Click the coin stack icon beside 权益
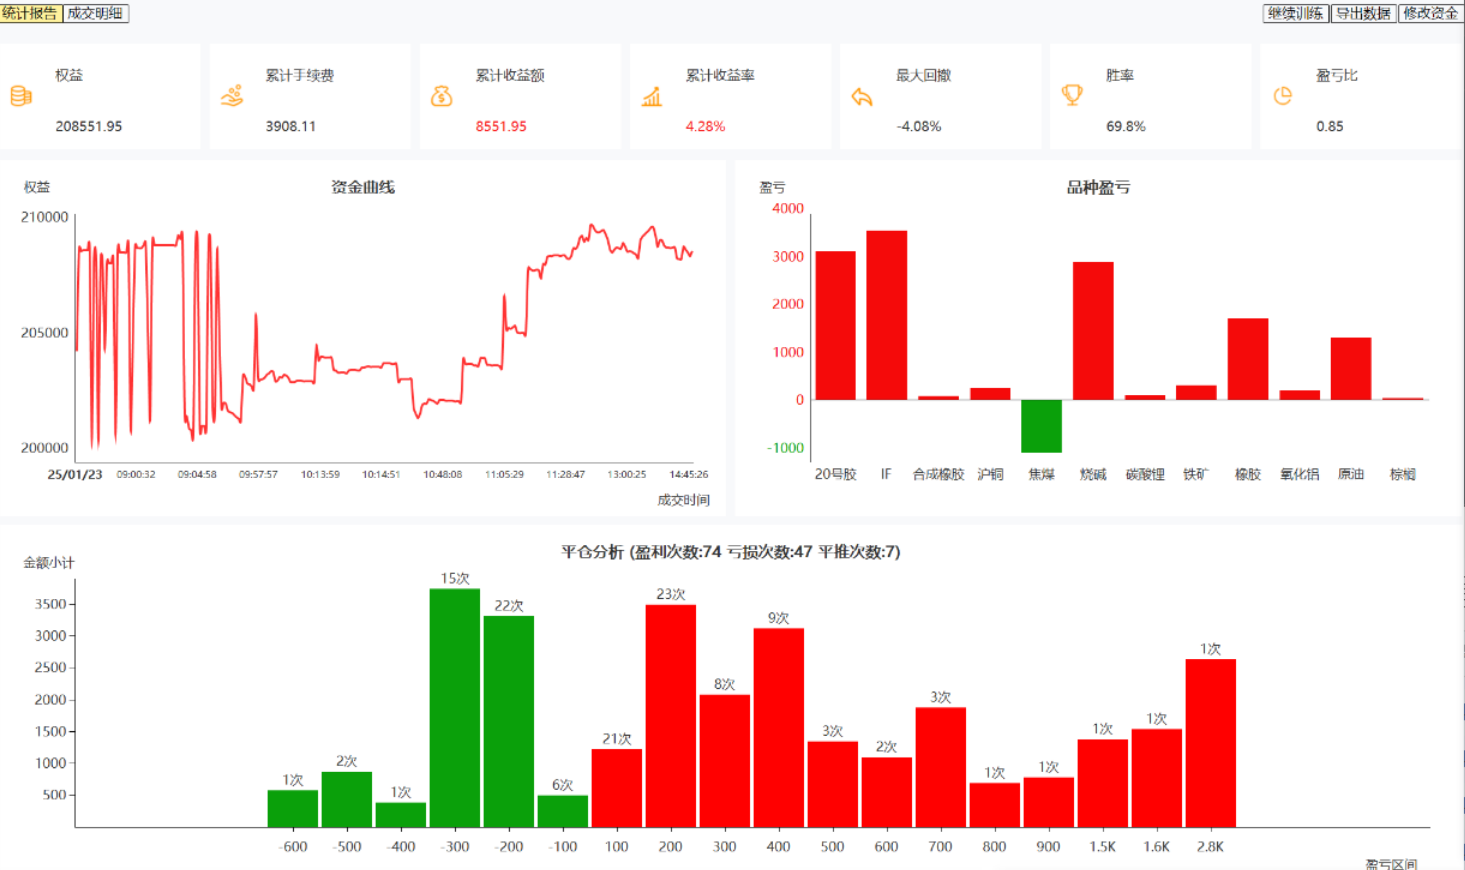 click(x=21, y=96)
